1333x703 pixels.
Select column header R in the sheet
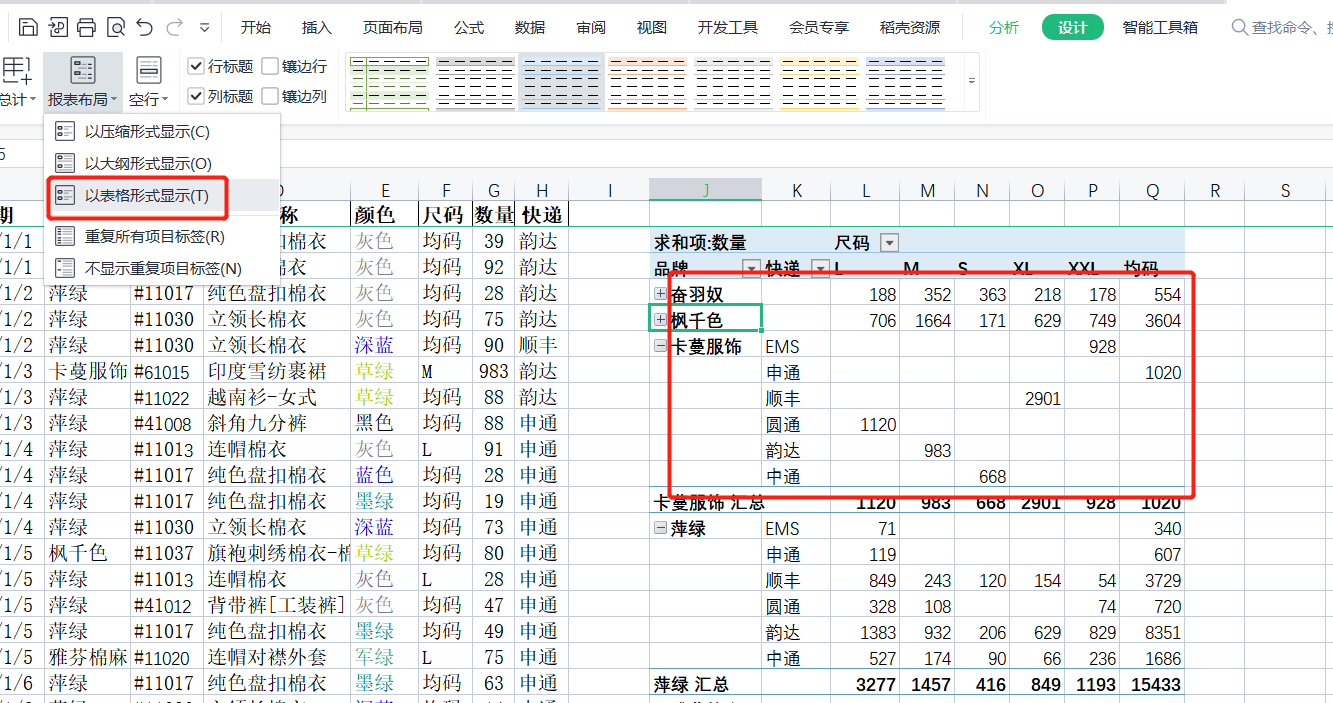point(1215,190)
